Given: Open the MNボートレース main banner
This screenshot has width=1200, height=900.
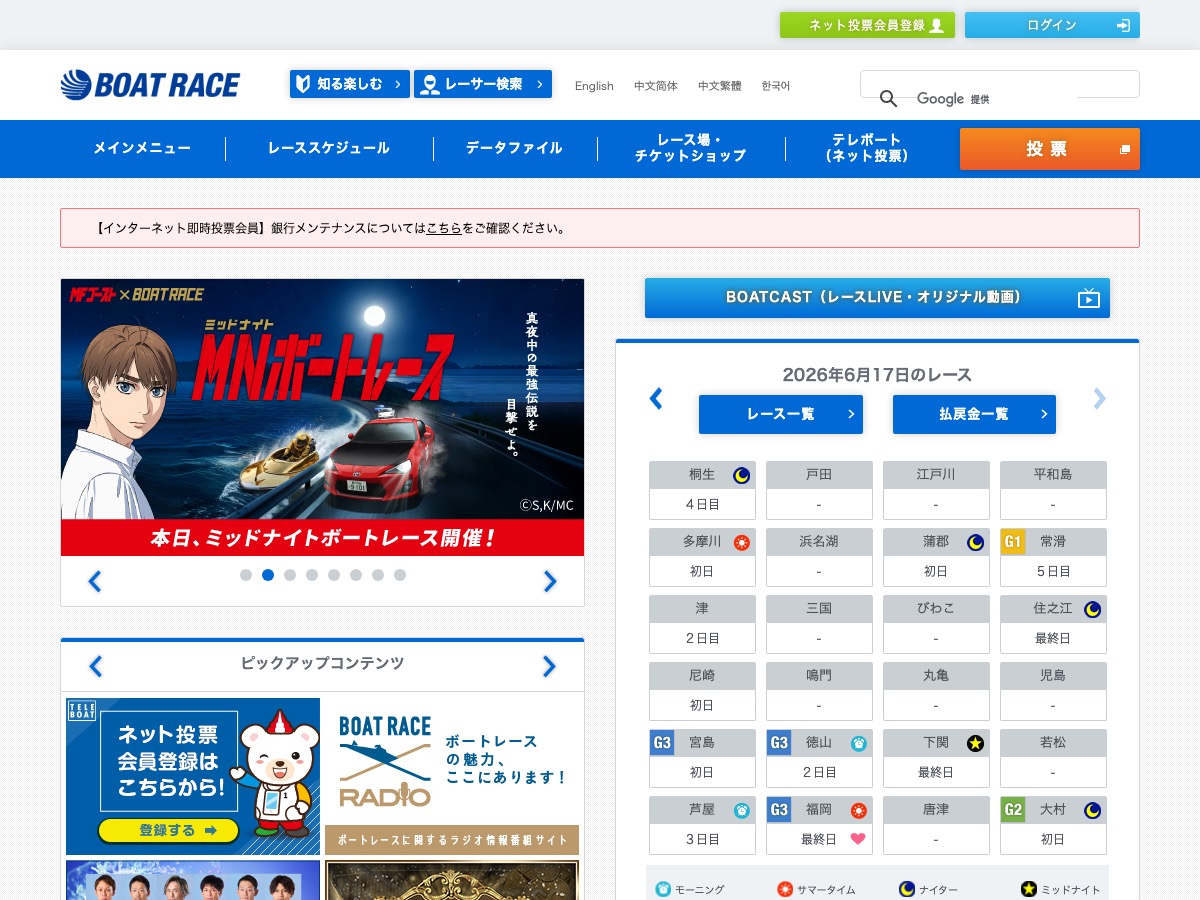Looking at the screenshot, I should coord(322,417).
